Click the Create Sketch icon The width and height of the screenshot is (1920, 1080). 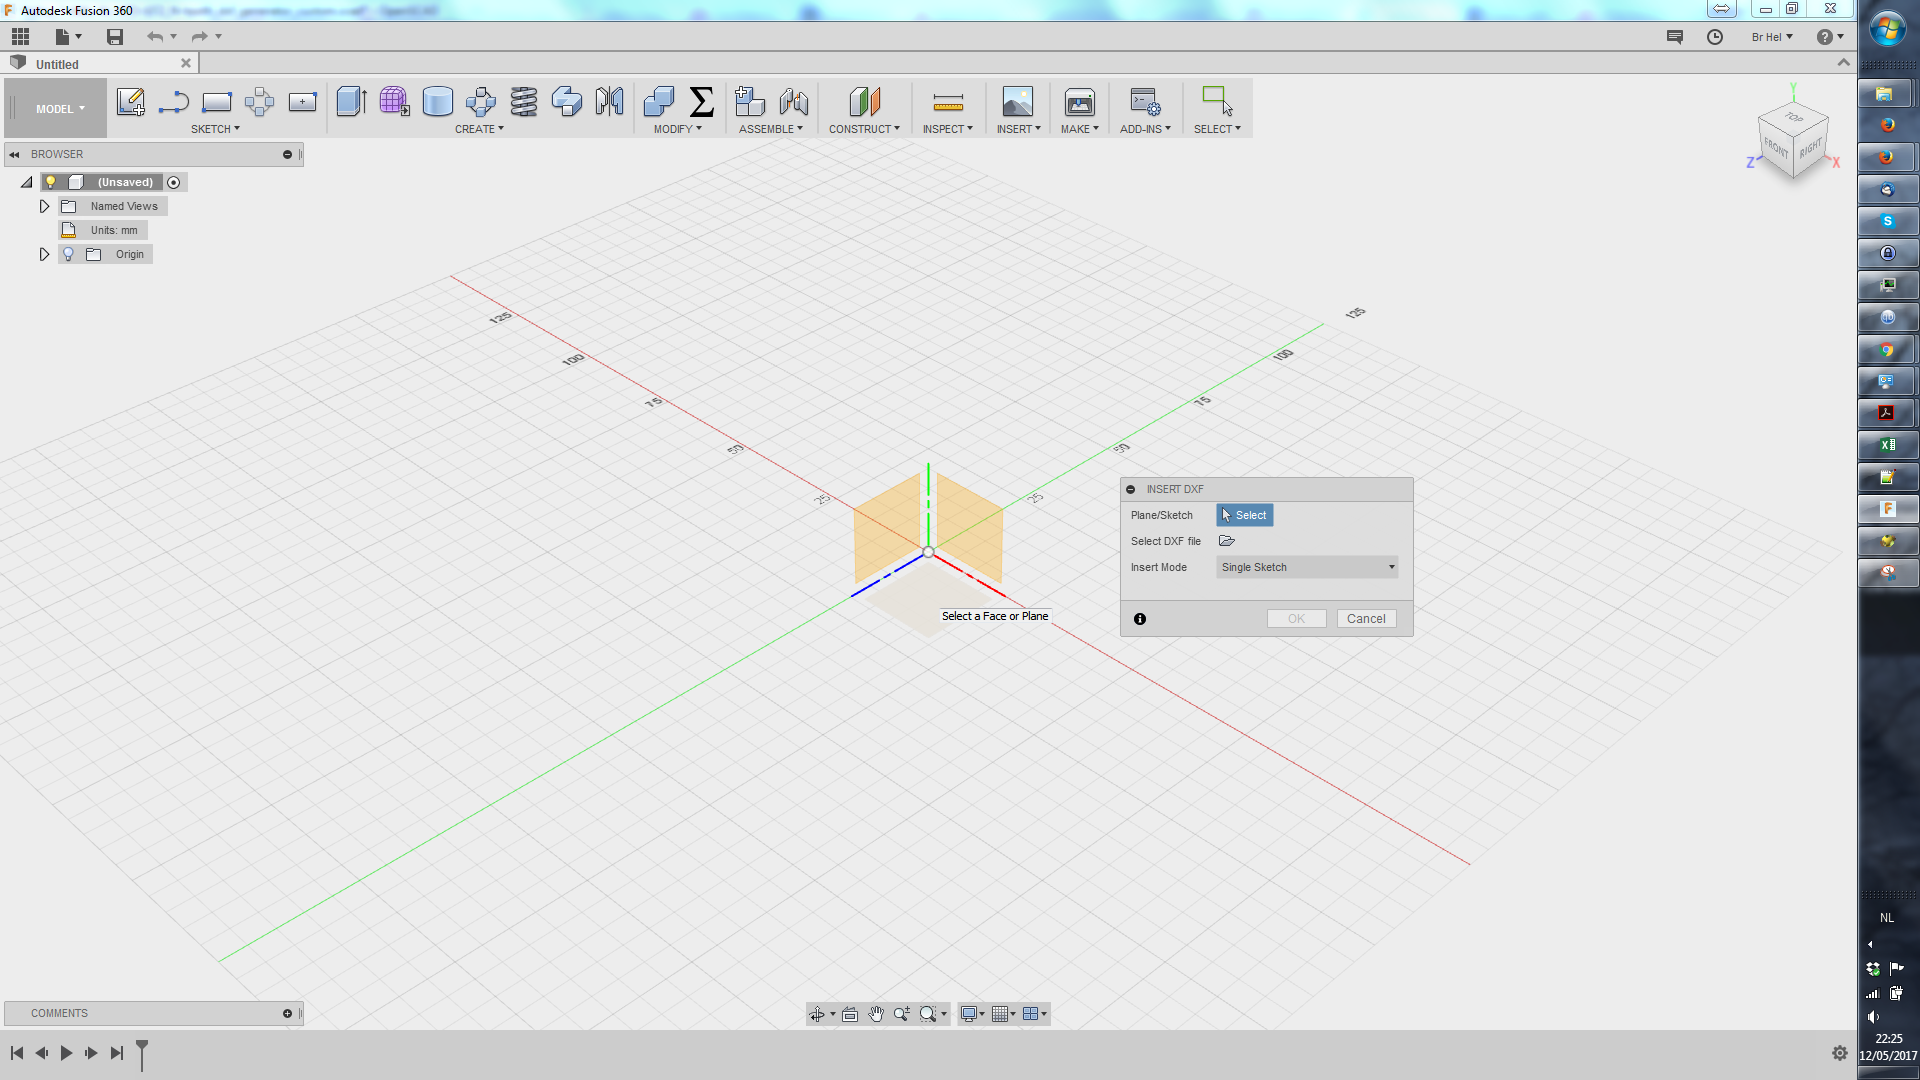pyautogui.click(x=130, y=101)
